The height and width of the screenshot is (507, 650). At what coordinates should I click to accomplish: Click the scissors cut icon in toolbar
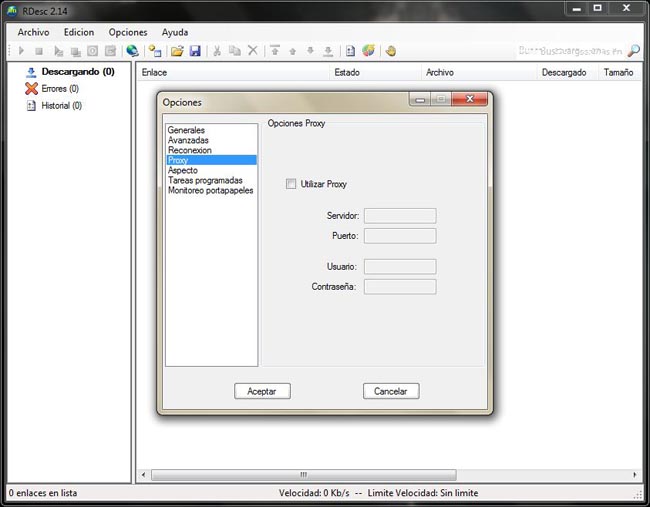click(x=217, y=50)
